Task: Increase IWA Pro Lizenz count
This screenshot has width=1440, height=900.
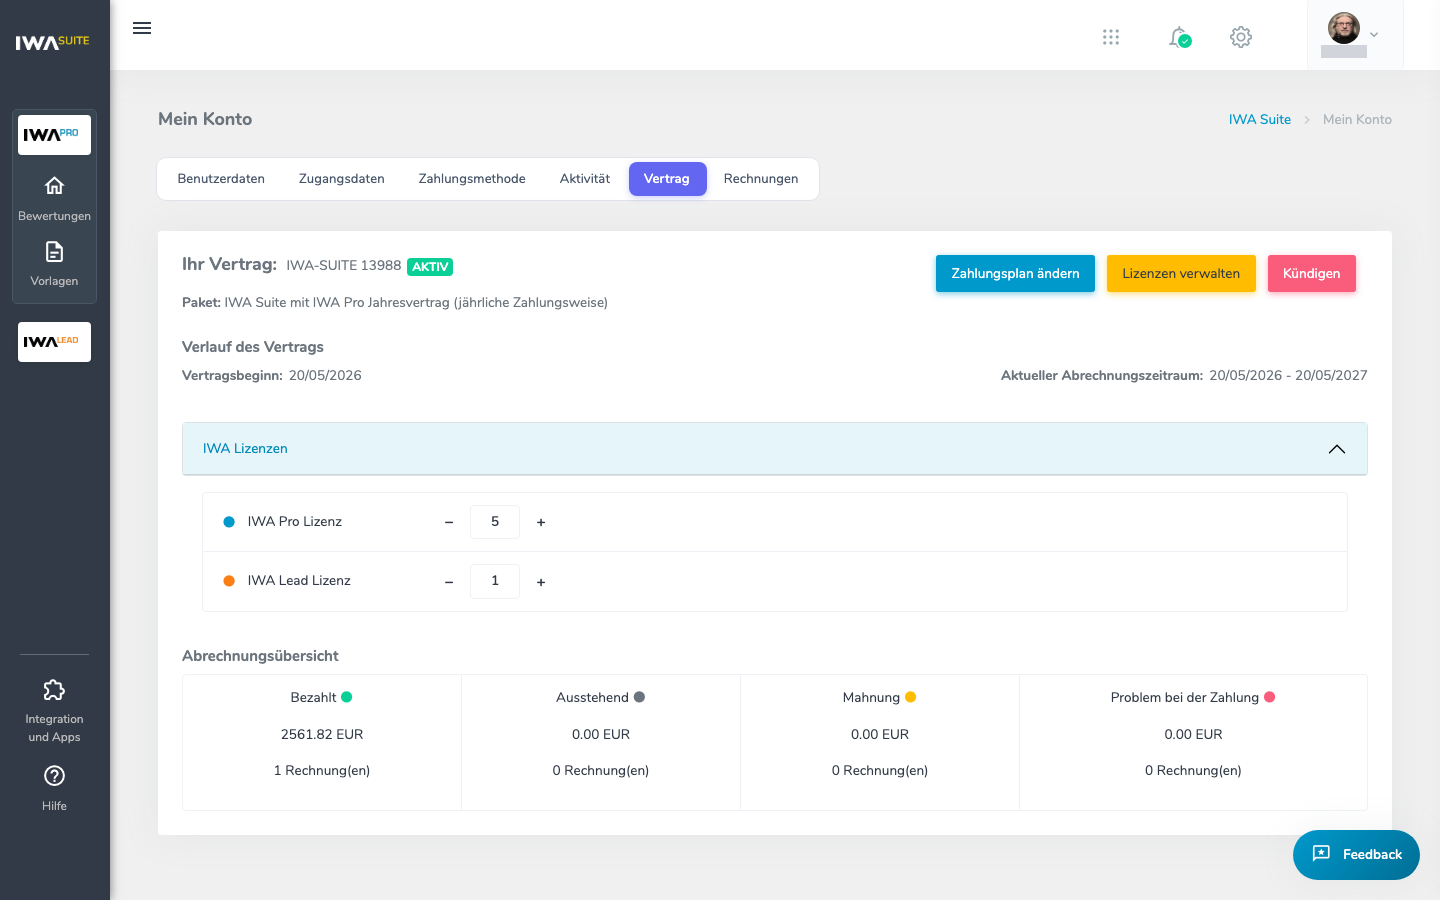Action: point(541,522)
